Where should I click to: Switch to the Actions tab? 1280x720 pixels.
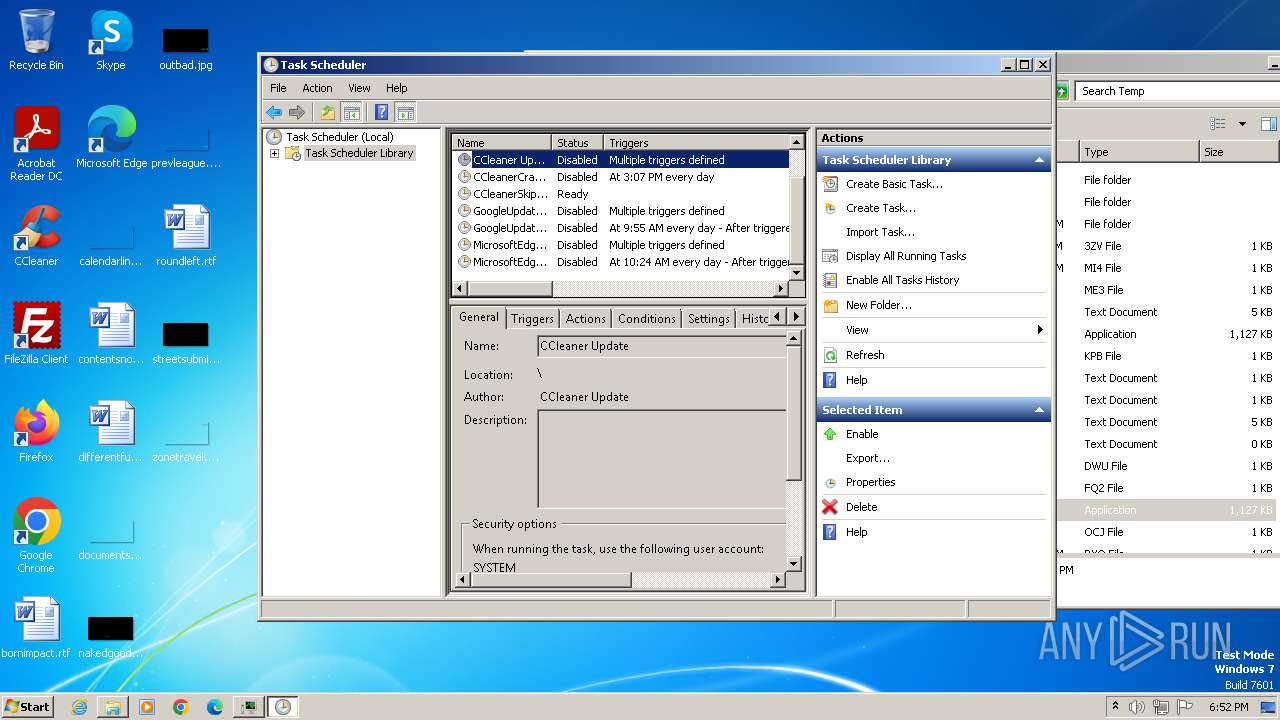point(585,319)
